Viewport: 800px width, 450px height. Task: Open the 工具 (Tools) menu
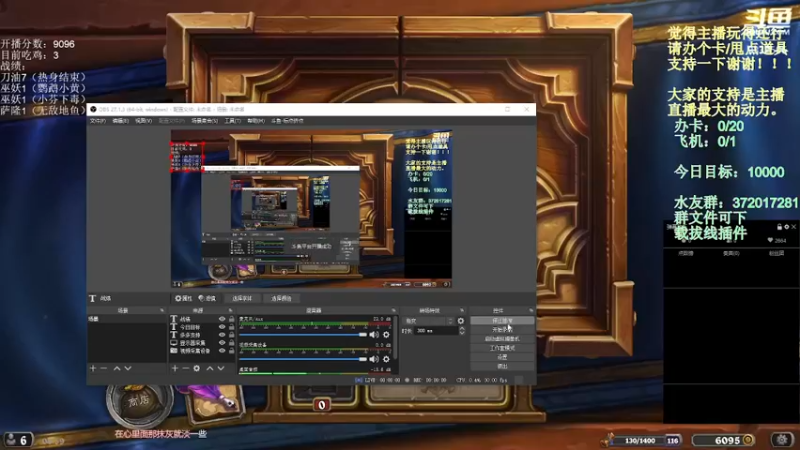[232, 121]
